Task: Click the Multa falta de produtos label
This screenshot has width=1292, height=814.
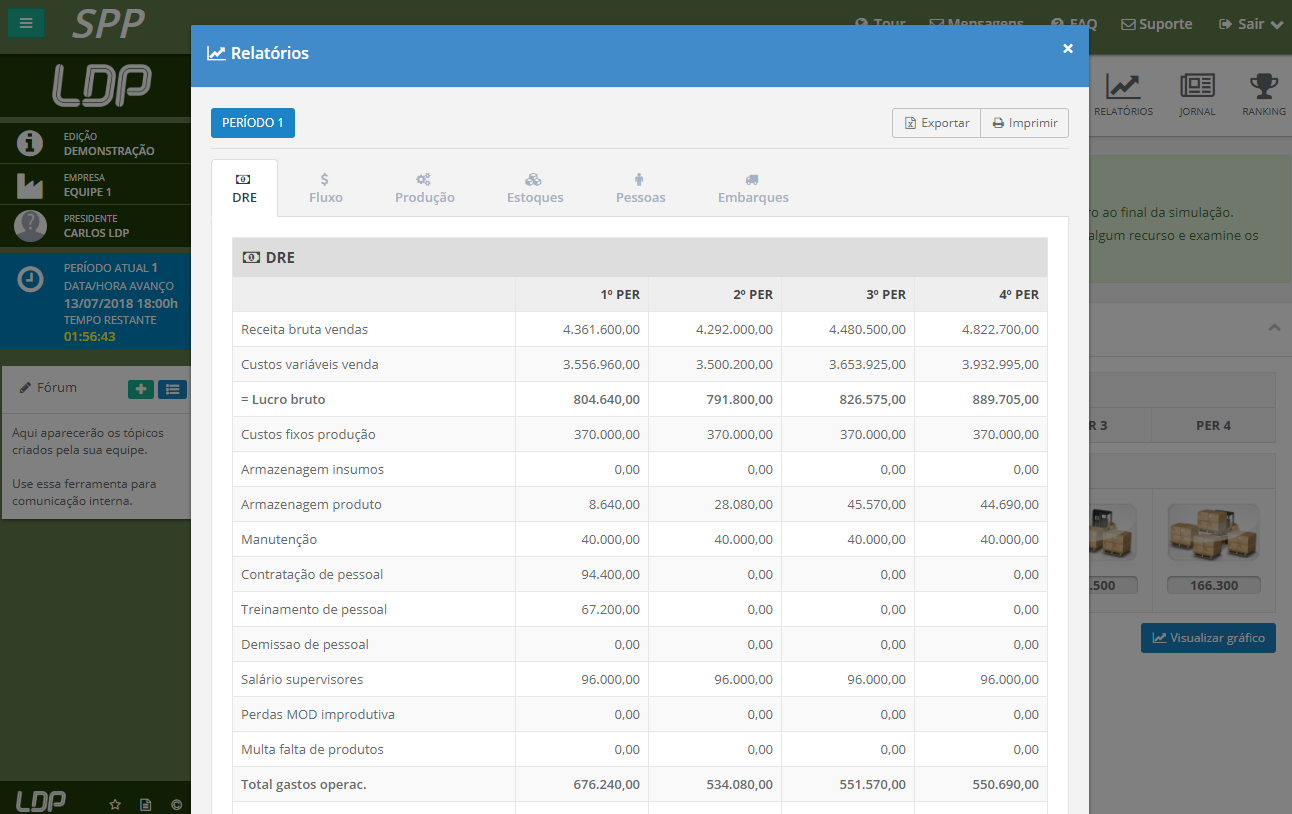Action: click(312, 749)
